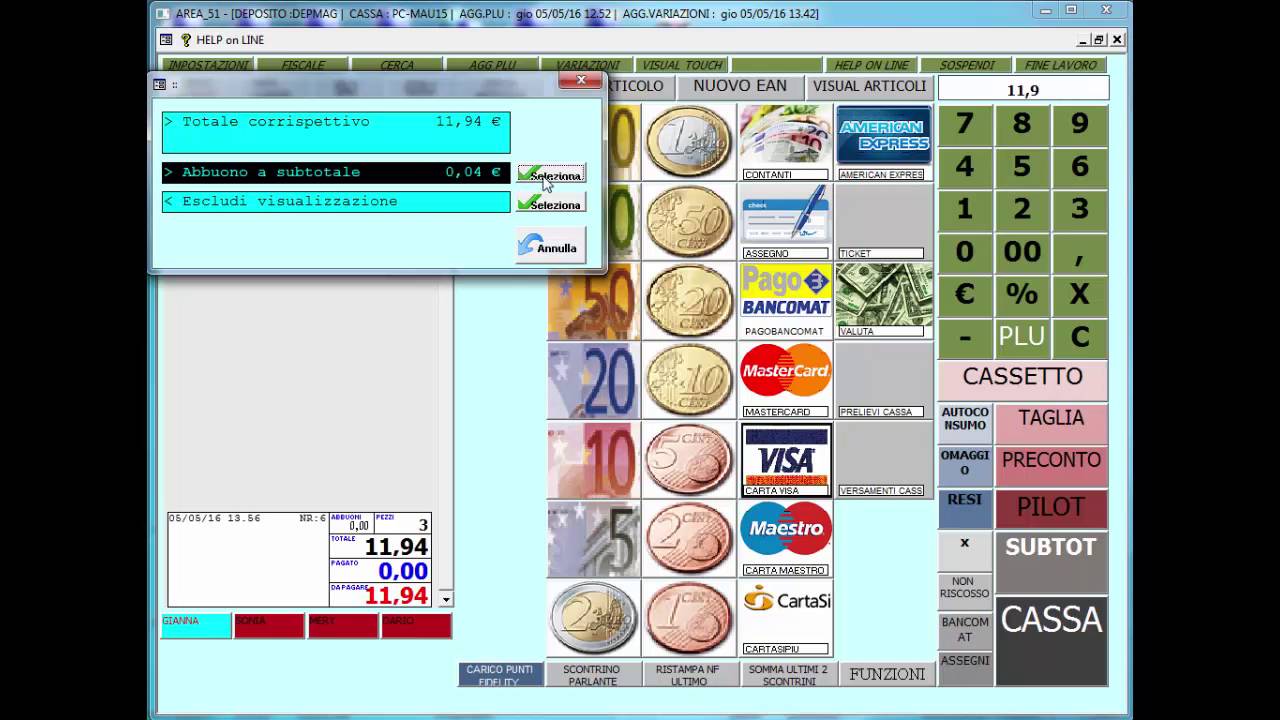Select operator GIANNA
Image resolution: width=1280 pixels, height=720 pixels.
(x=196, y=626)
